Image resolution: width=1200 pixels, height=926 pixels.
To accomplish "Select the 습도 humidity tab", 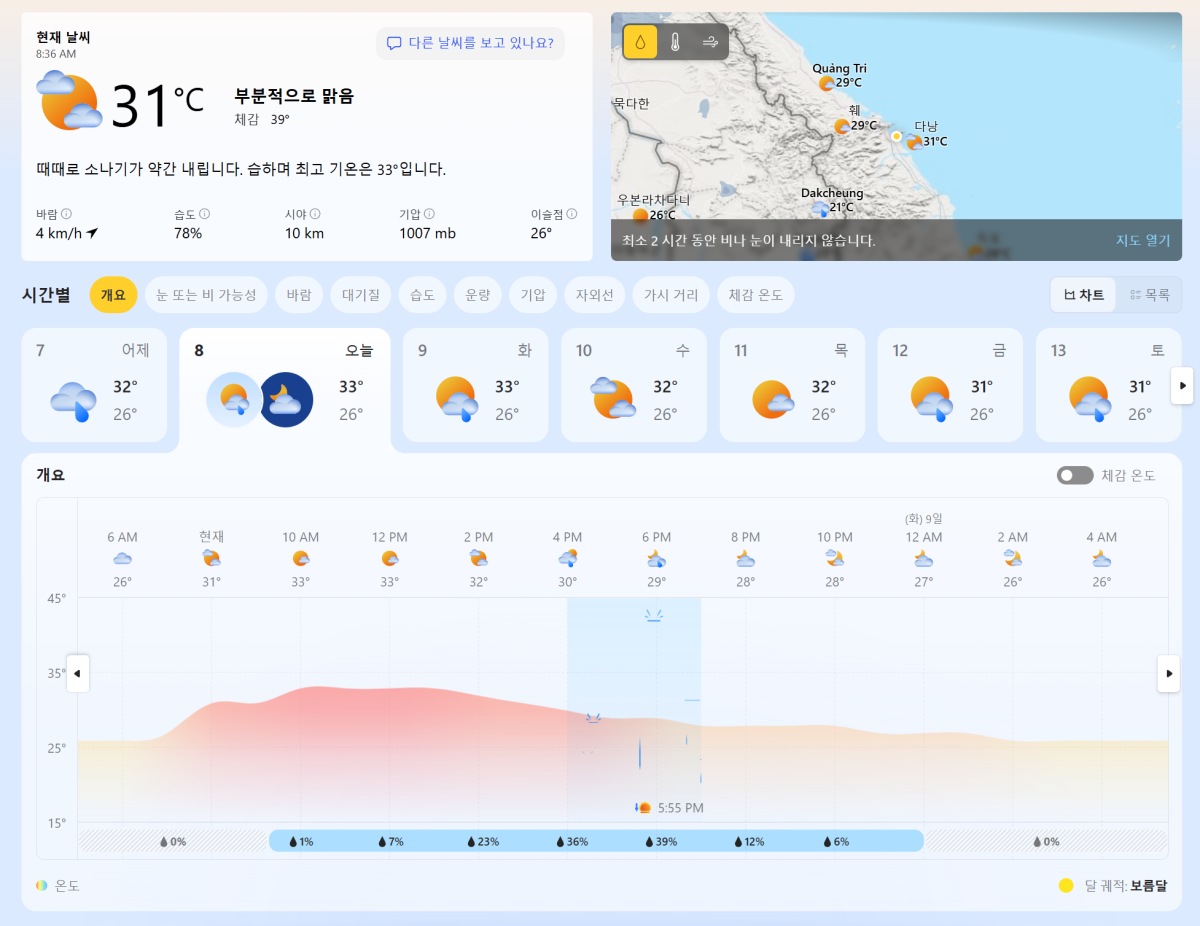I will tap(421, 295).
